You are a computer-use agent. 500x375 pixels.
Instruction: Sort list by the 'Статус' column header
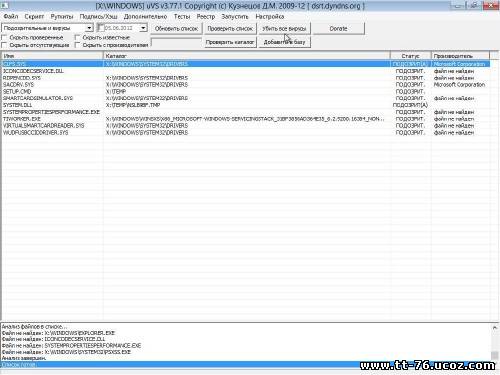[x=410, y=56]
